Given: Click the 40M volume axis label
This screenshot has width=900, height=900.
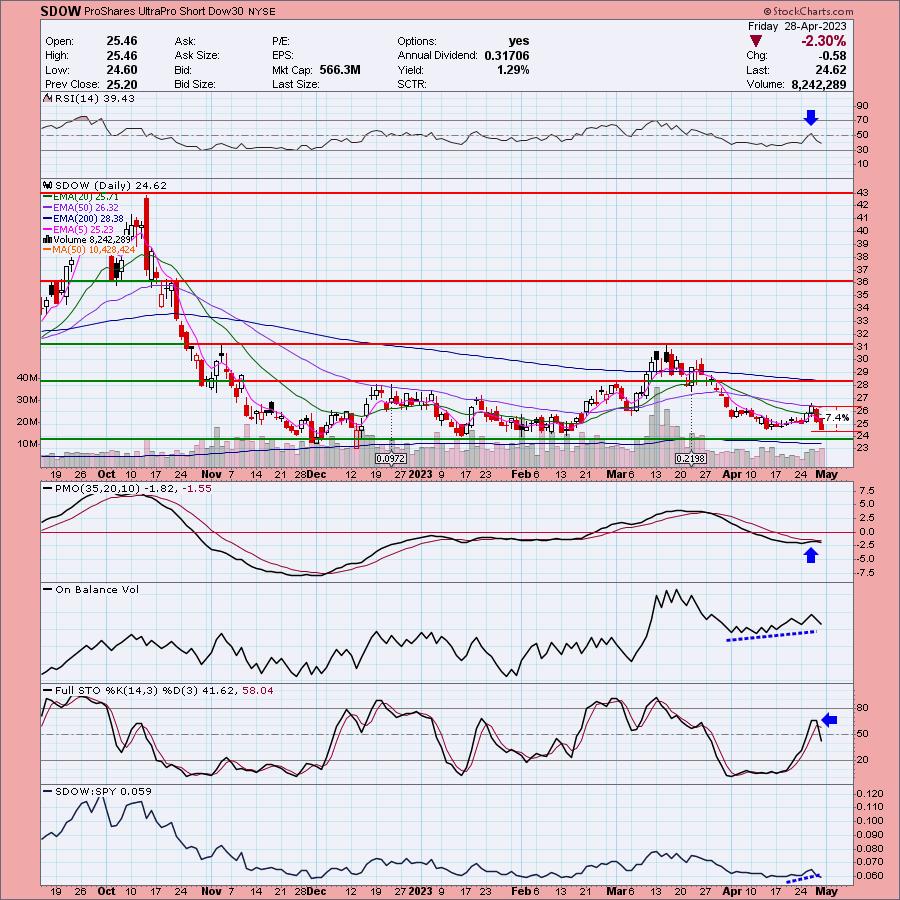Looking at the screenshot, I should 28,378.
